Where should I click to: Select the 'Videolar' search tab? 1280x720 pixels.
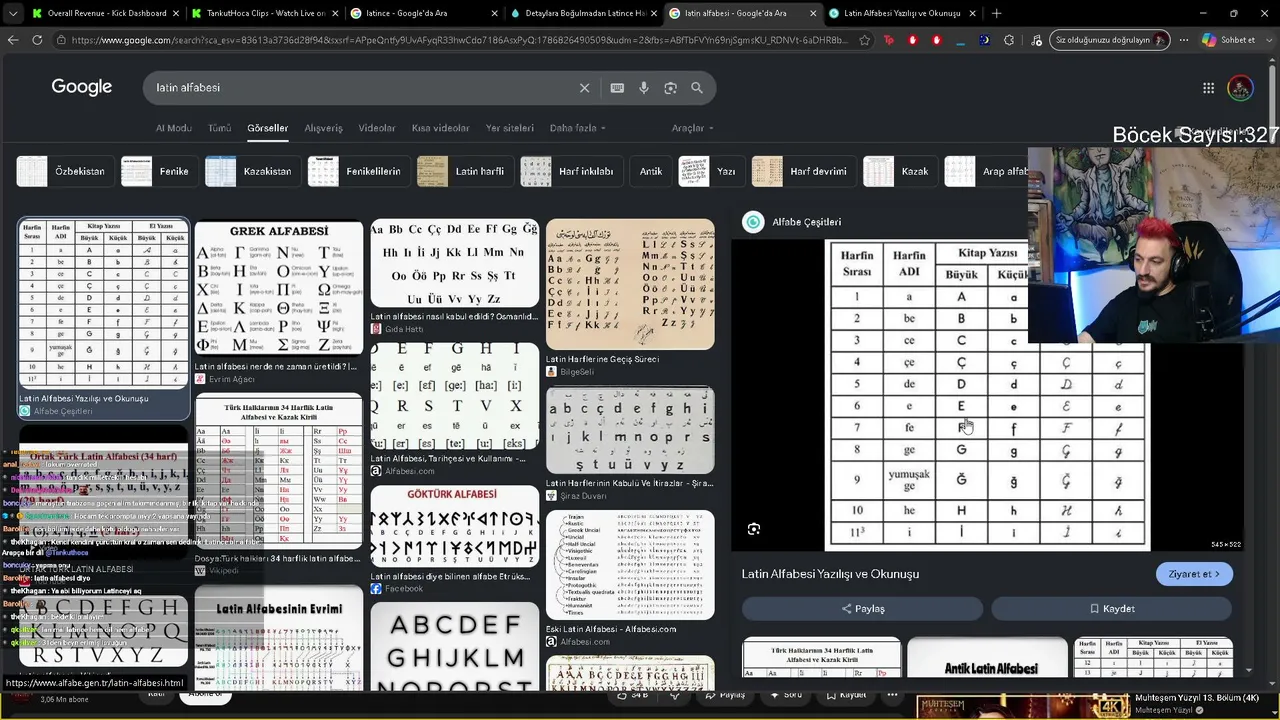point(377,128)
